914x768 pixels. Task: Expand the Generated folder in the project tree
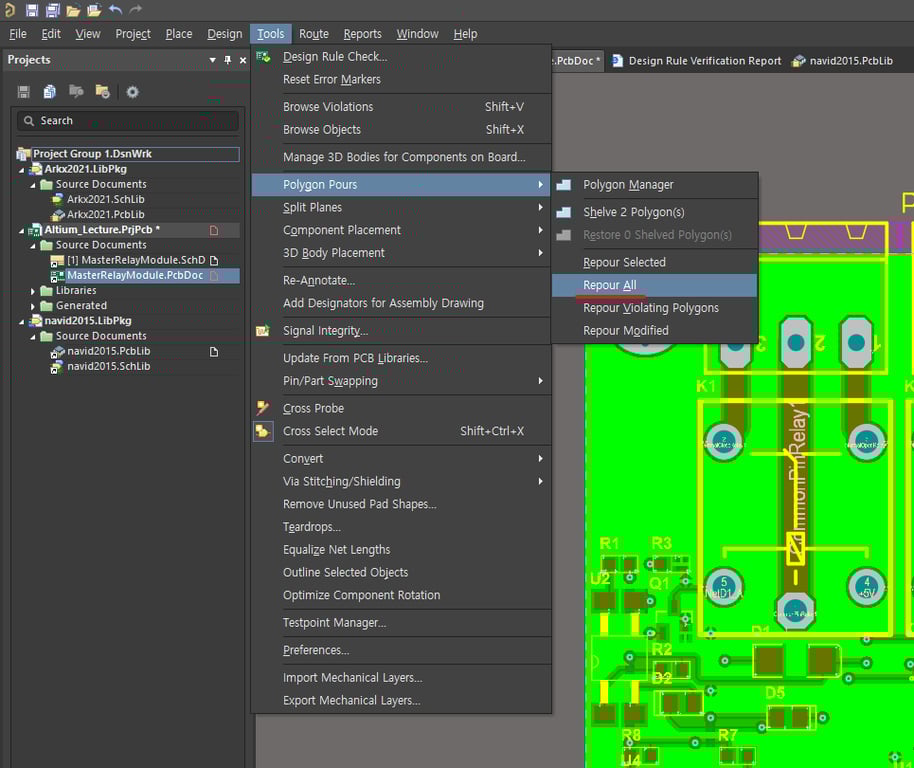[33, 306]
